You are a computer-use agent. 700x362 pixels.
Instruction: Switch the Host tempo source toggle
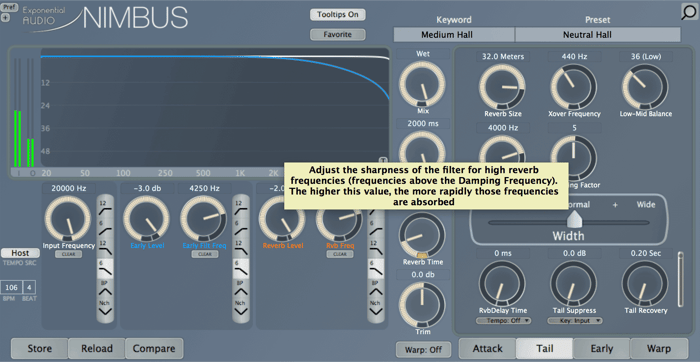20,253
